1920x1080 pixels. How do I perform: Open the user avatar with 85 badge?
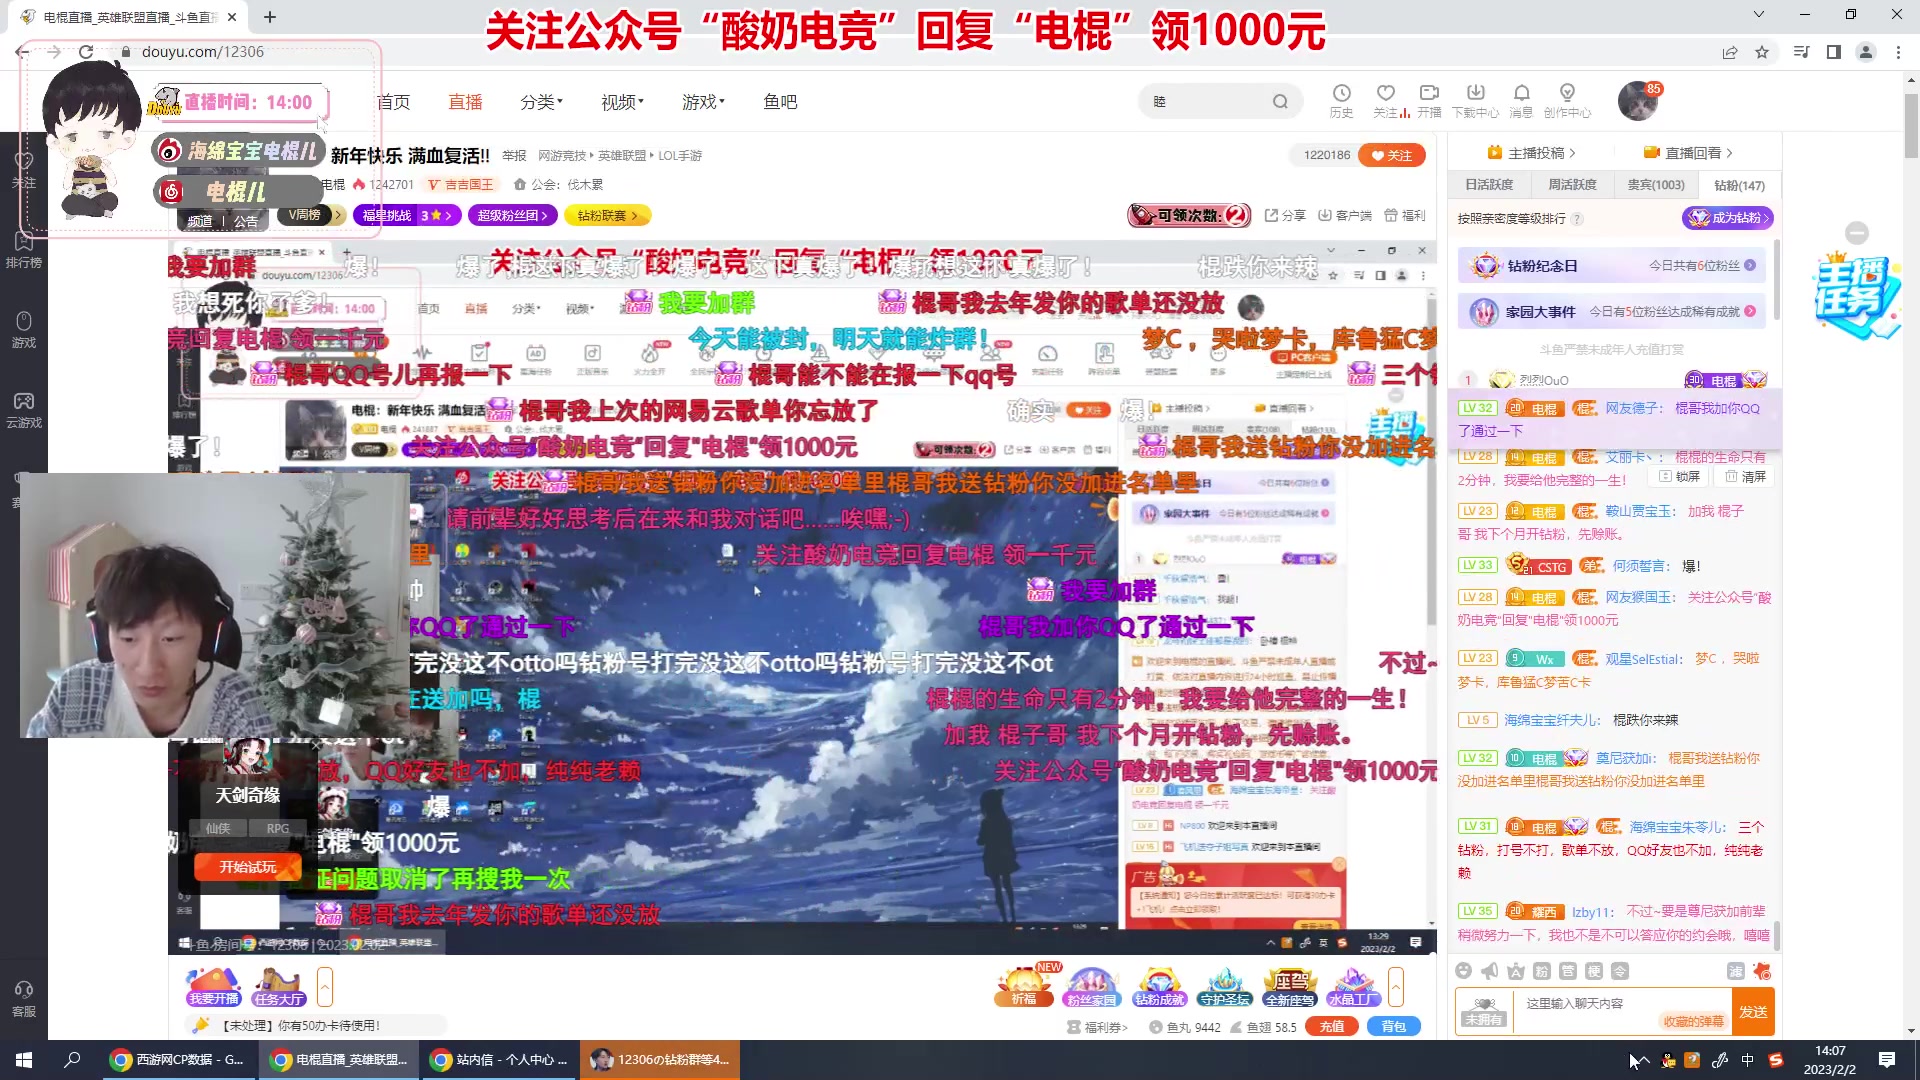click(x=1638, y=101)
